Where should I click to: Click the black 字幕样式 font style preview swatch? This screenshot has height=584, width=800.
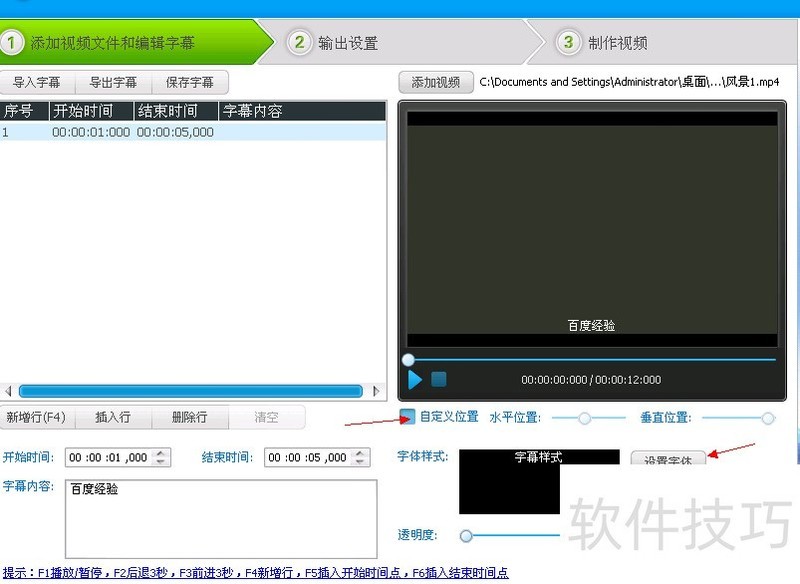(x=509, y=480)
